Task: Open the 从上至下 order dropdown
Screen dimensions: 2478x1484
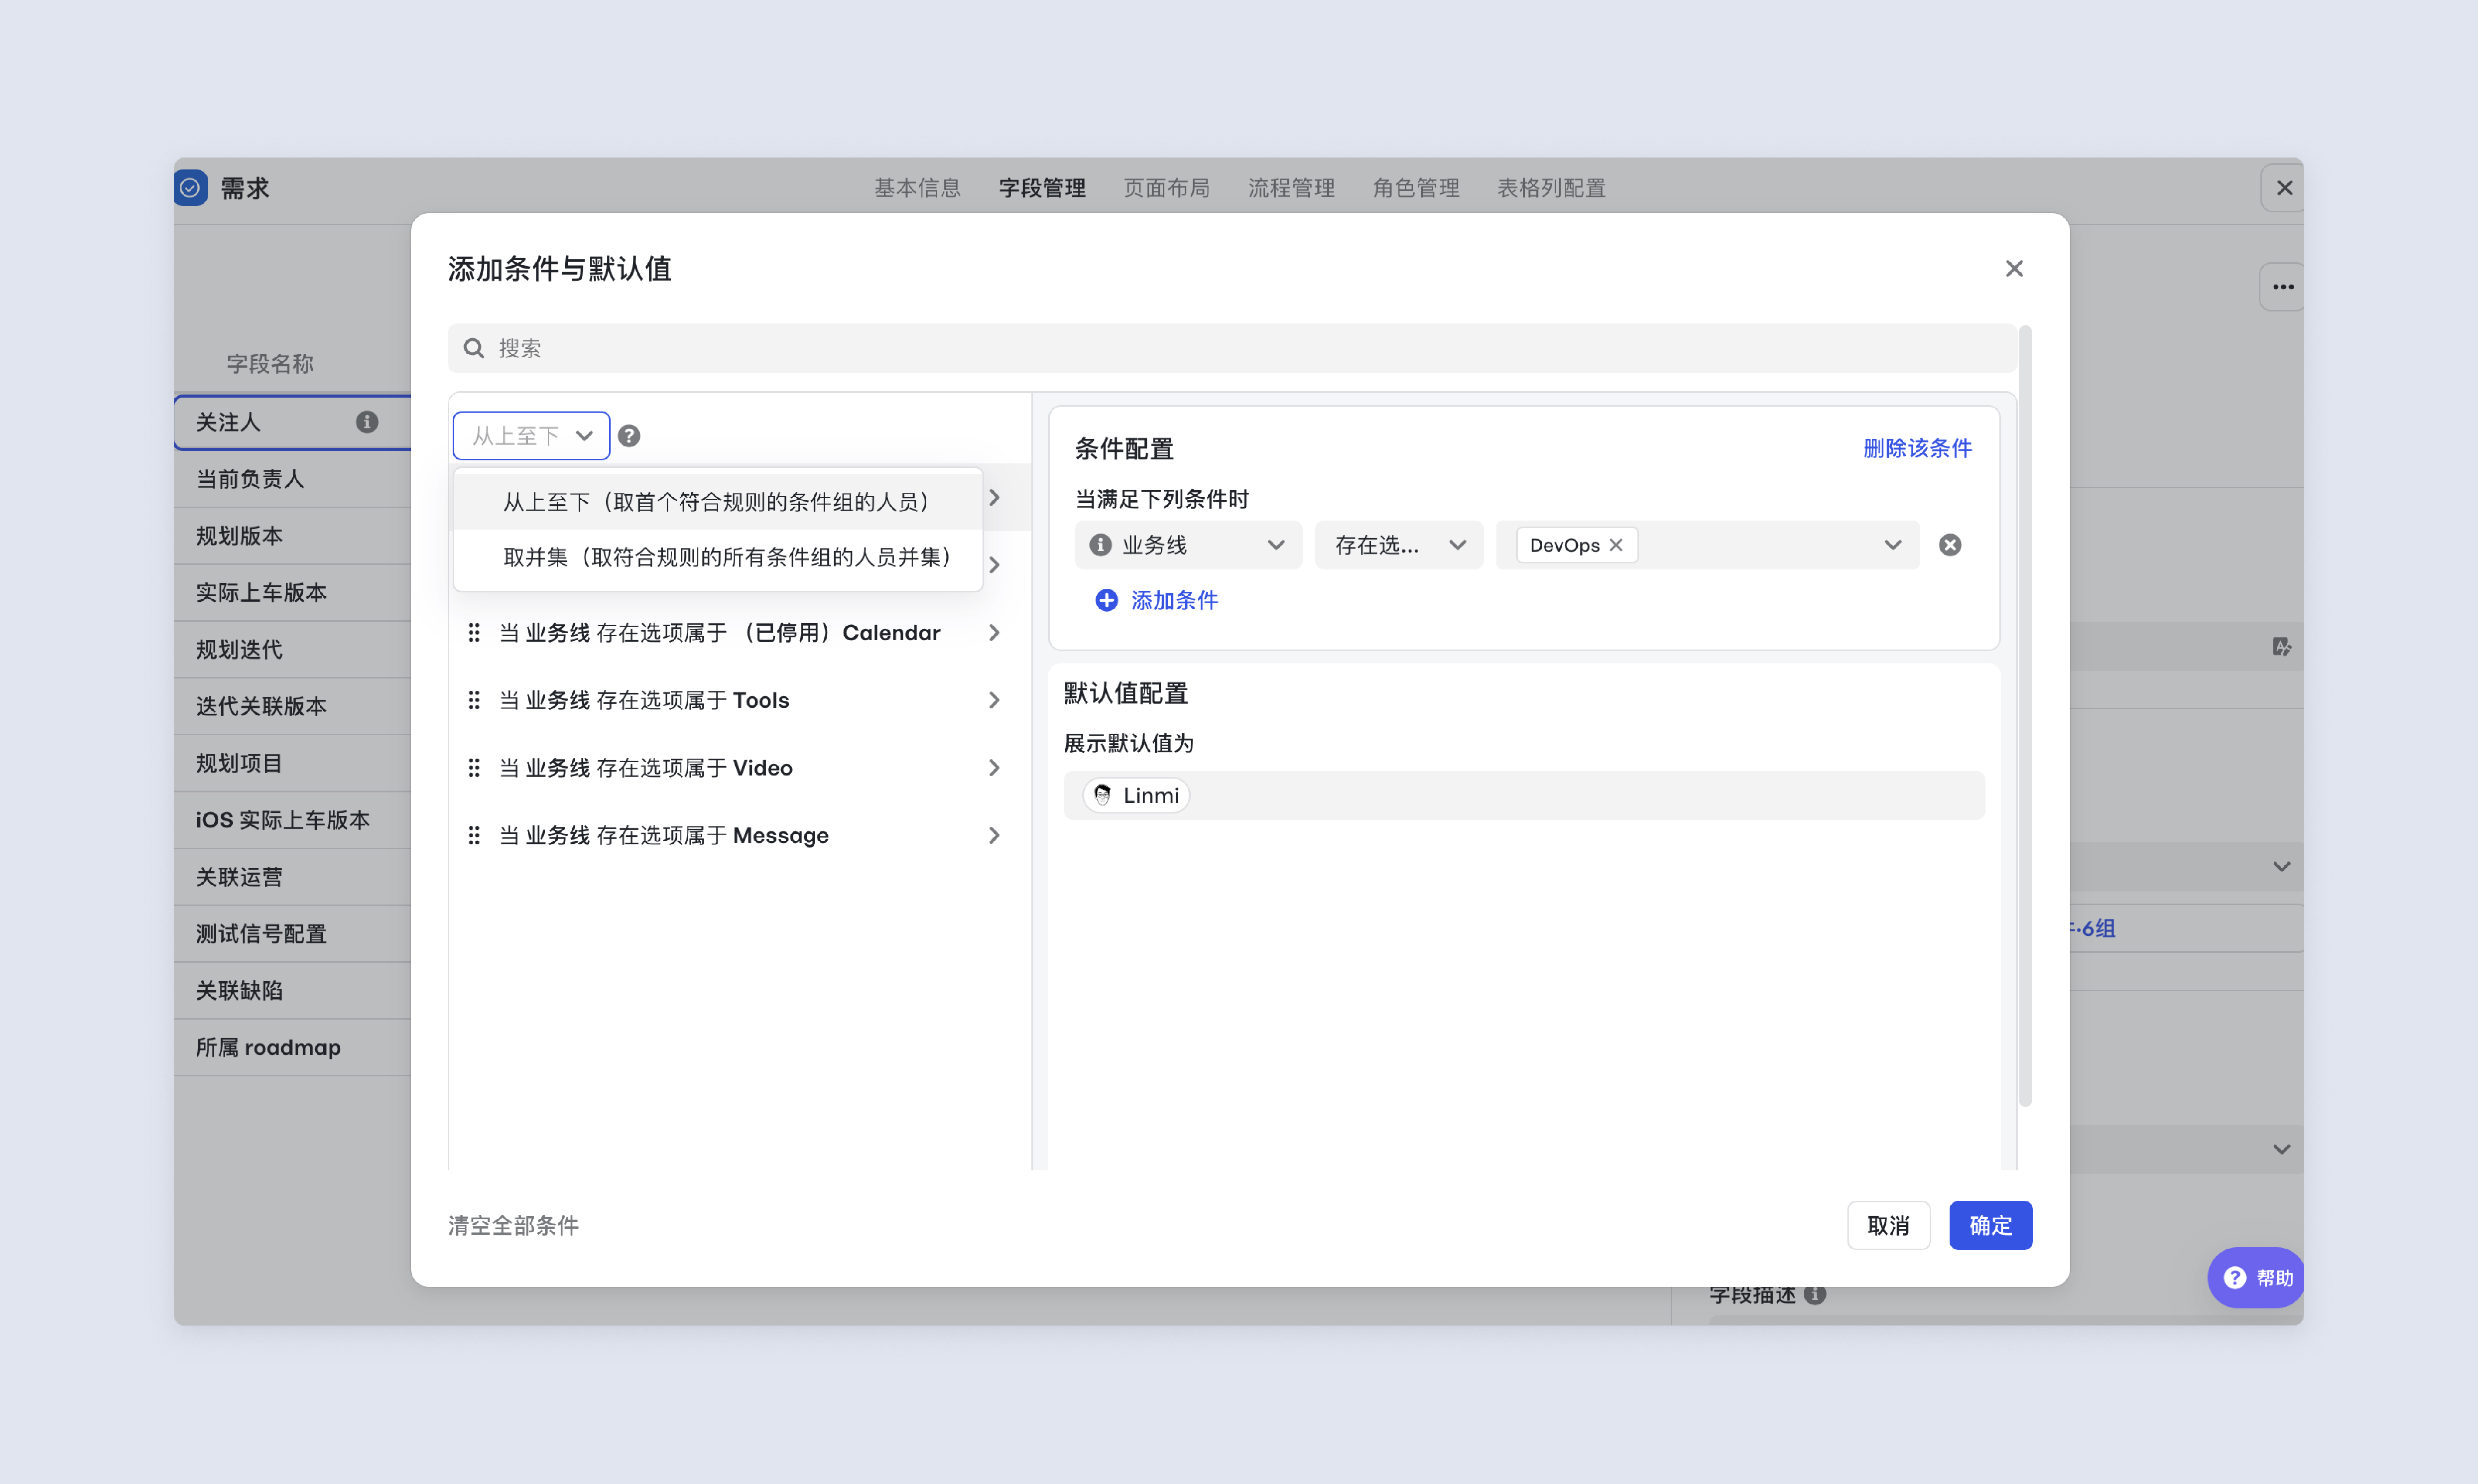Action: pos(531,436)
